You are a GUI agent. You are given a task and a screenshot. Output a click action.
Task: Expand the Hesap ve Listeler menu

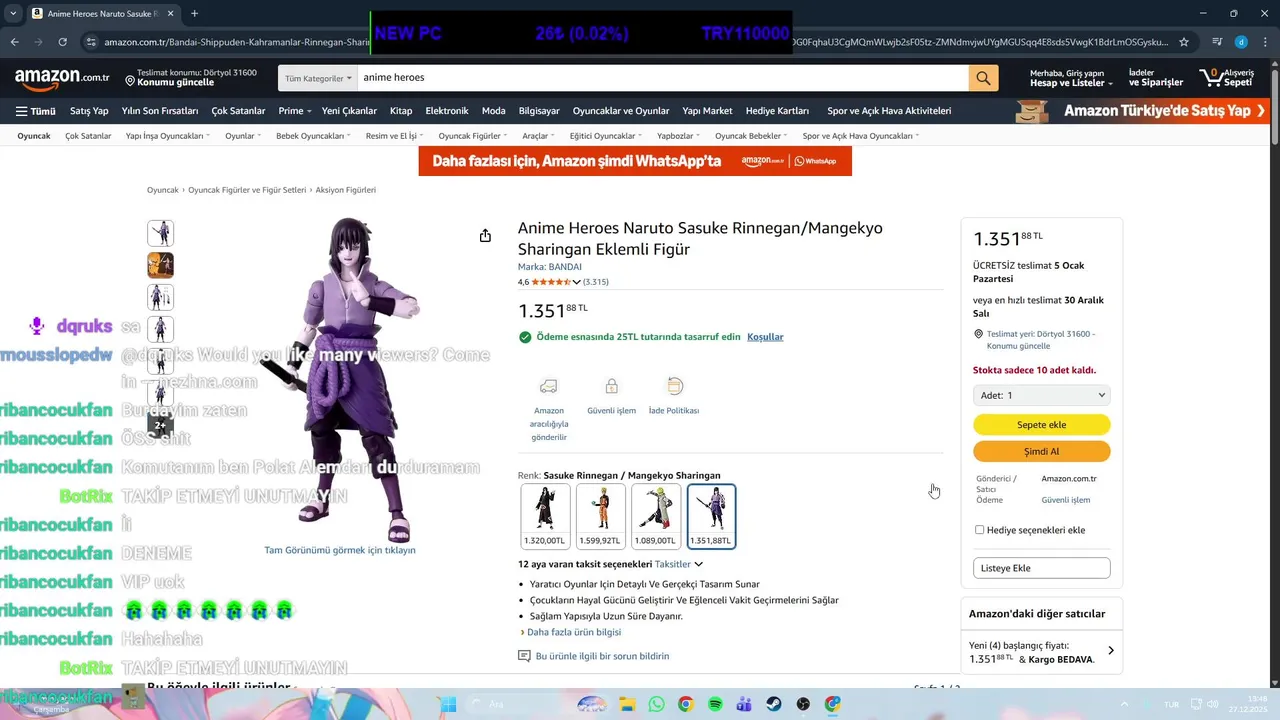[1072, 78]
